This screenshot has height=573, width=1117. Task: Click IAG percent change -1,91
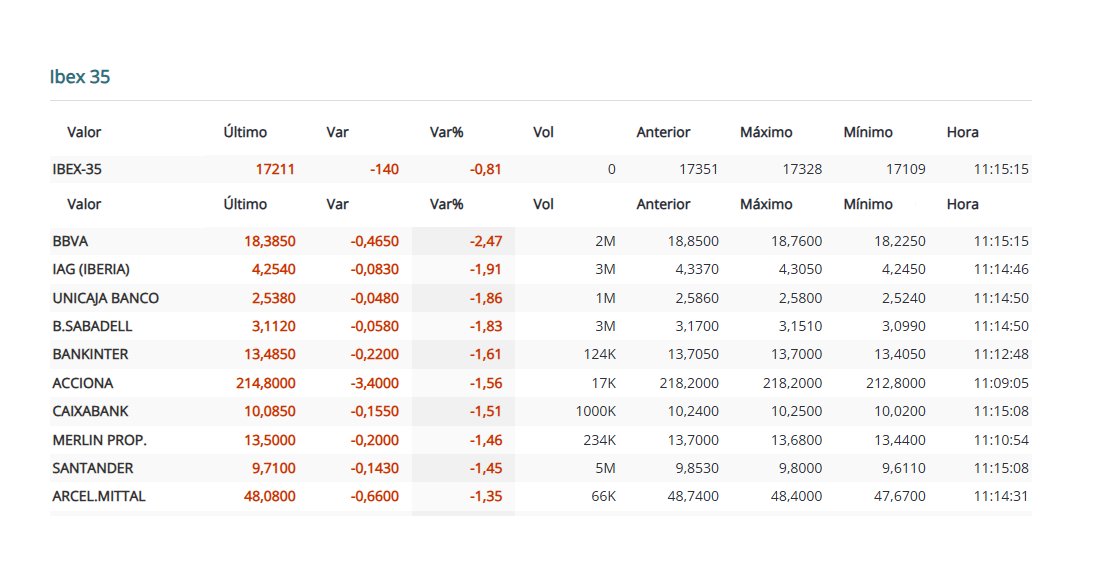click(x=486, y=269)
